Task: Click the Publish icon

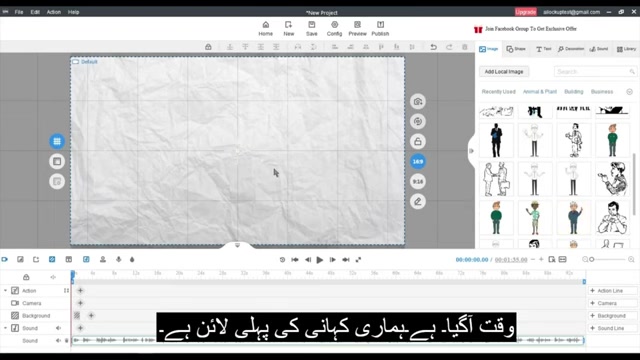Action: click(380, 25)
